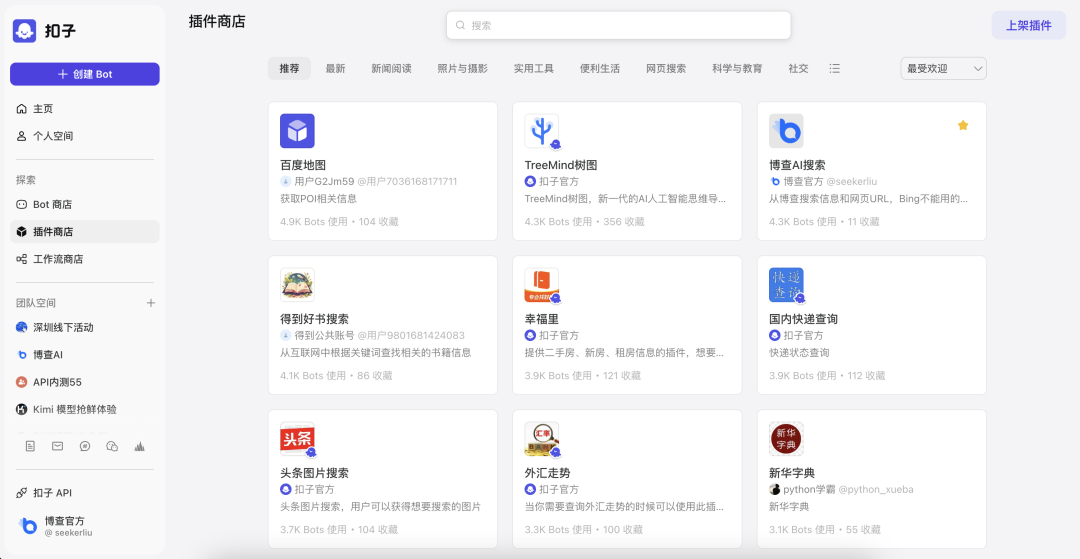The height and width of the screenshot is (559, 1080).
Task: Click the 创建 Bot button
Action: [x=85, y=74]
